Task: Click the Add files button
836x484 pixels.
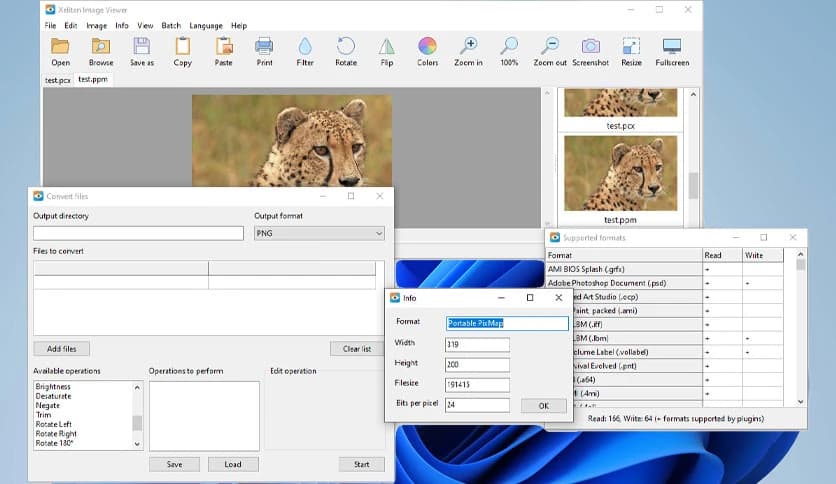Action: click(x=61, y=349)
